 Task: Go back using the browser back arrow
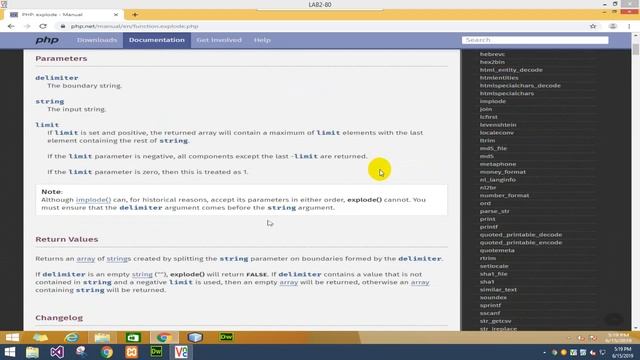11,26
